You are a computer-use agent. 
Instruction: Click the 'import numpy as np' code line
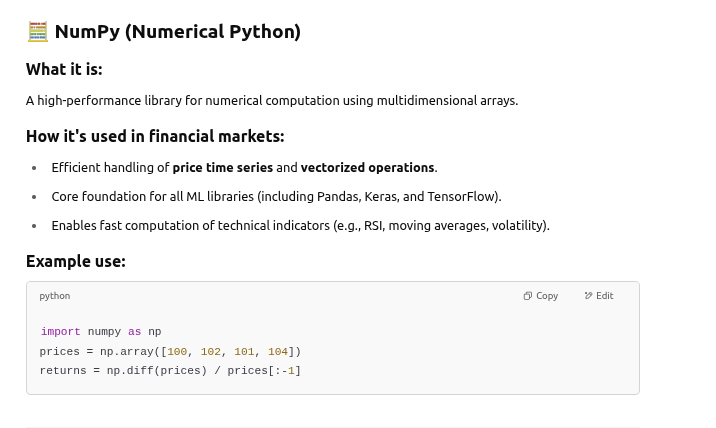[101, 332]
